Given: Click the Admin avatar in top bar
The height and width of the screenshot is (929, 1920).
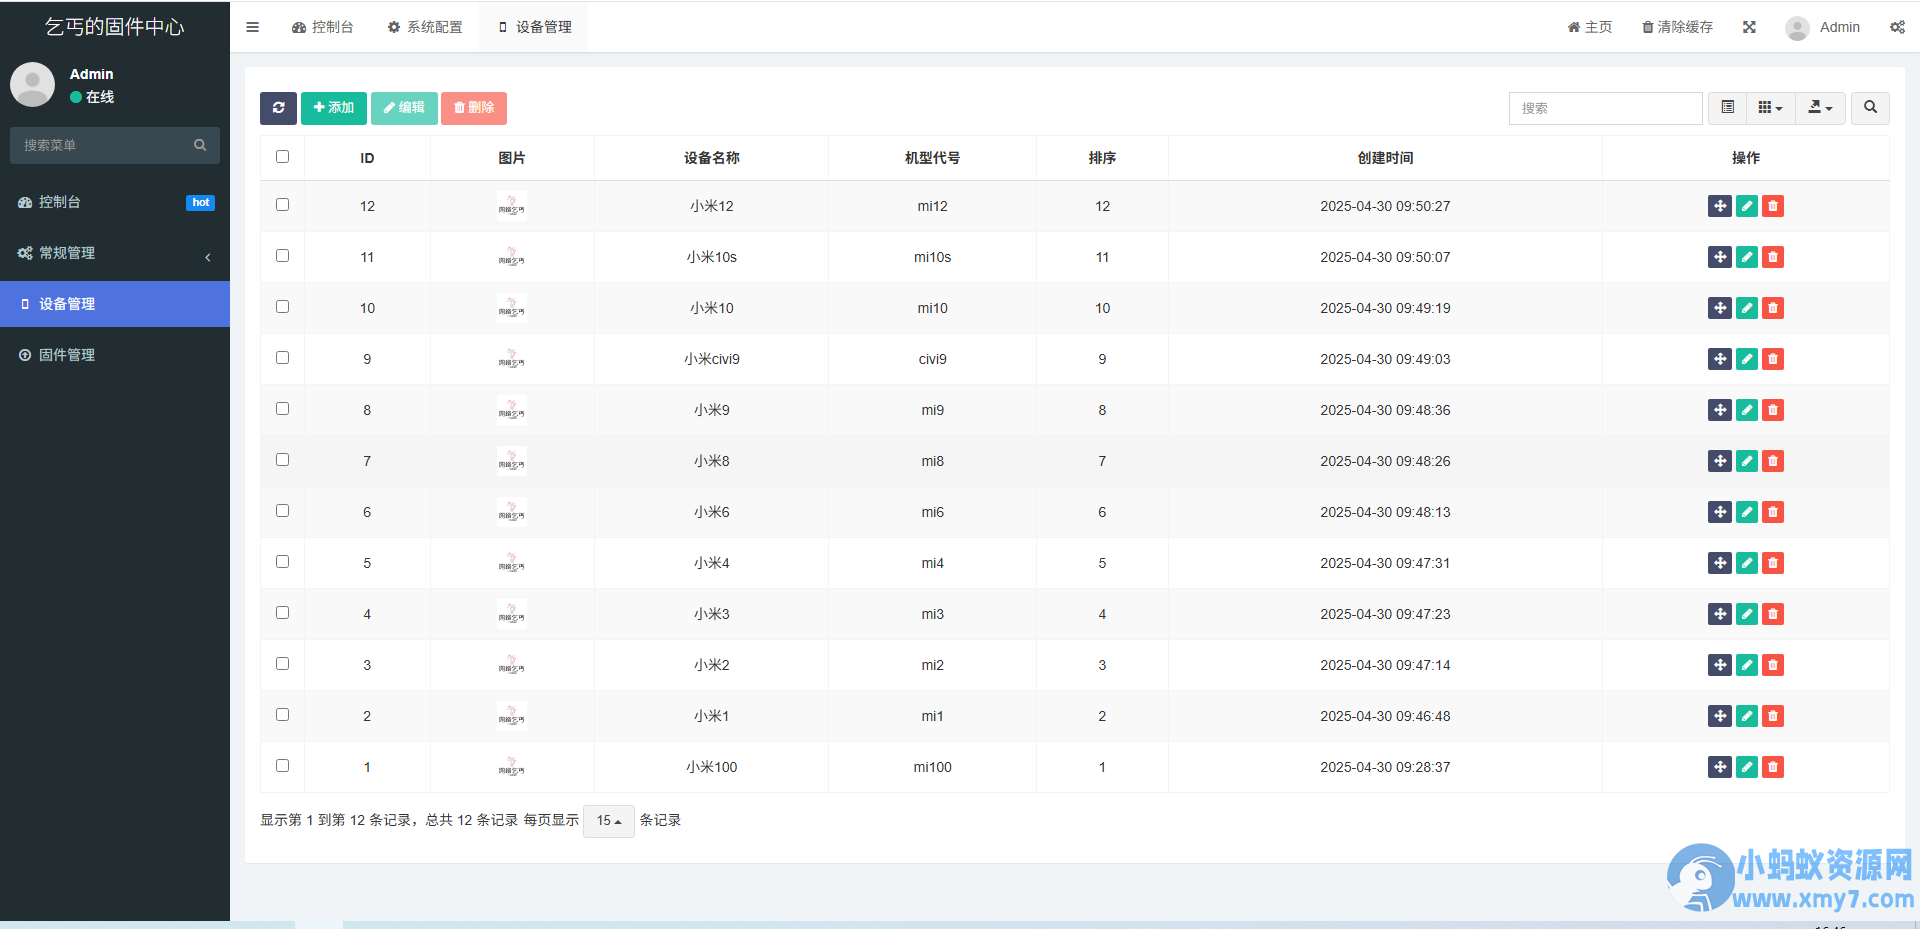Looking at the screenshot, I should tap(1797, 28).
